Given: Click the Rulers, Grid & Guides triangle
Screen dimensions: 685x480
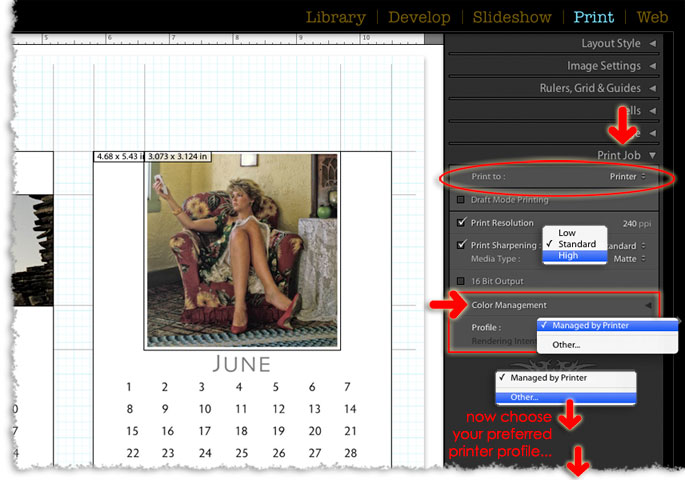Looking at the screenshot, I should click(x=652, y=88).
